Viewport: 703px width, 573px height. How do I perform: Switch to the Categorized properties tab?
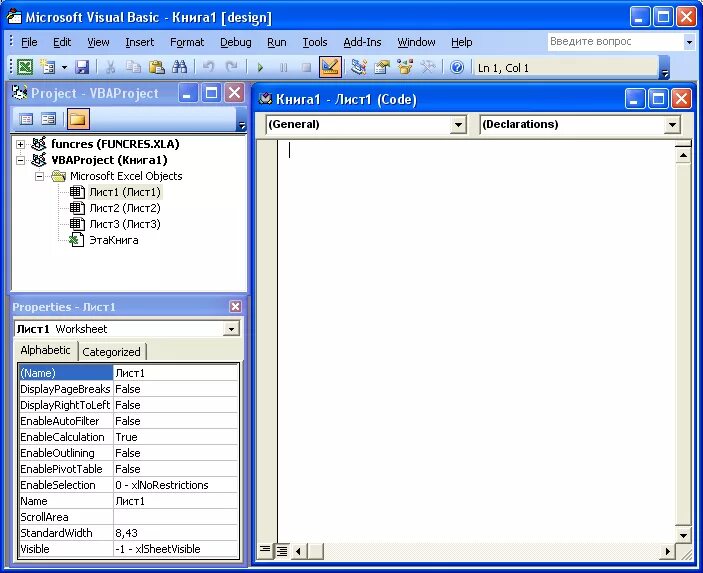112,352
